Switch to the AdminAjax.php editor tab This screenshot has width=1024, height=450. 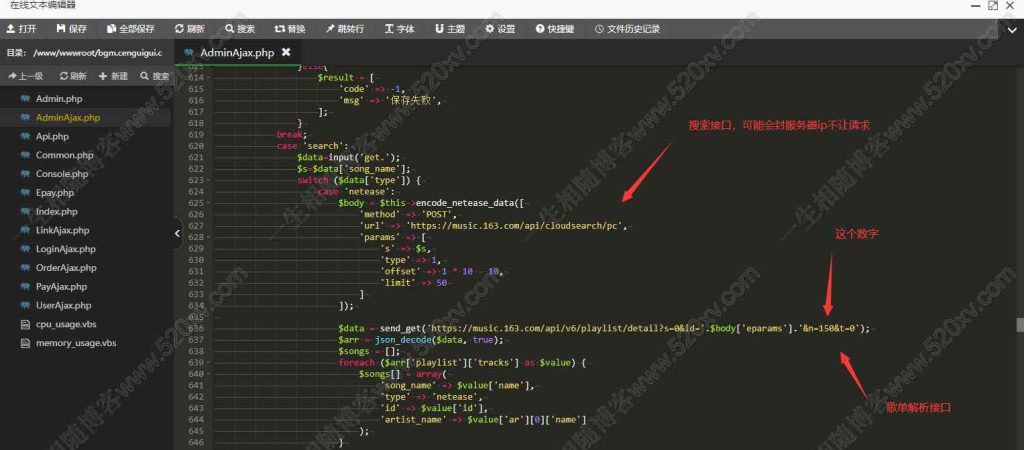pos(236,52)
